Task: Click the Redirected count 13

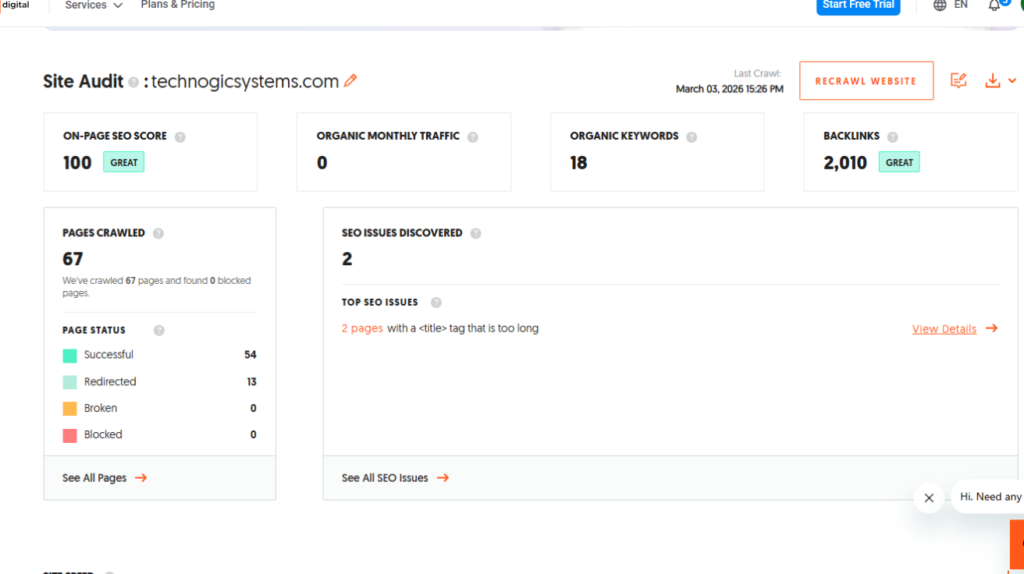Action: point(251,381)
